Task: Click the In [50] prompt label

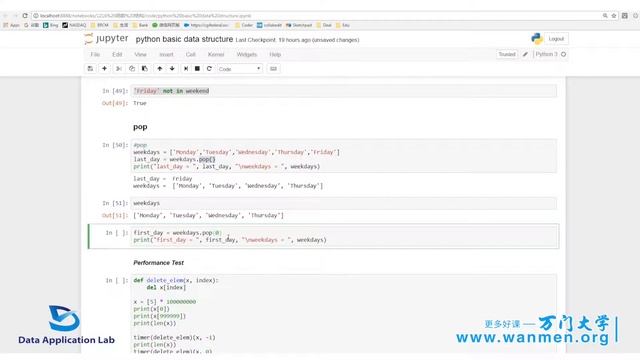Action: (x=115, y=145)
